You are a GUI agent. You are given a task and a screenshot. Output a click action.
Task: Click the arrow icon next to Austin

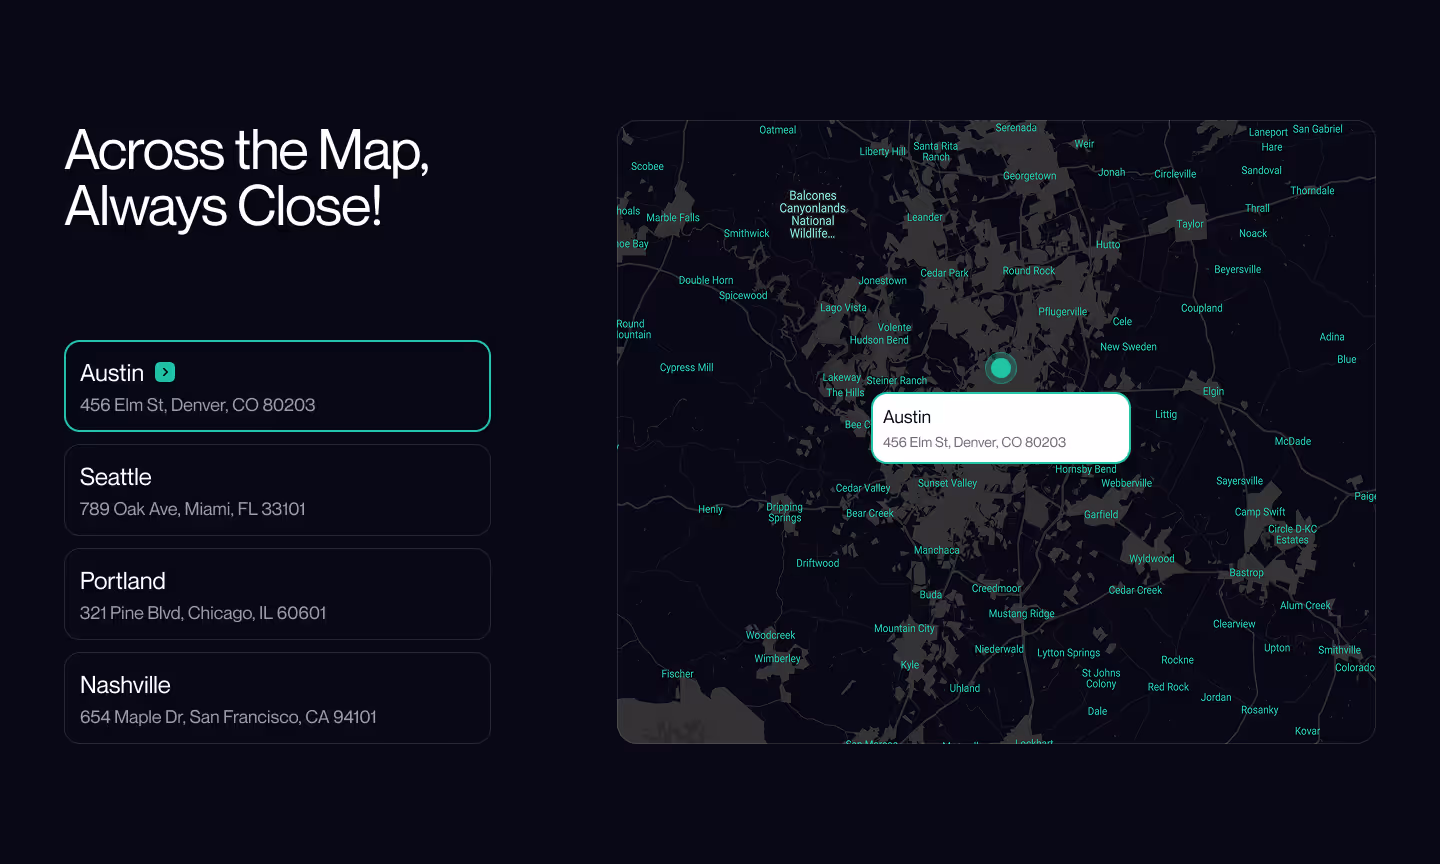pyautogui.click(x=166, y=372)
